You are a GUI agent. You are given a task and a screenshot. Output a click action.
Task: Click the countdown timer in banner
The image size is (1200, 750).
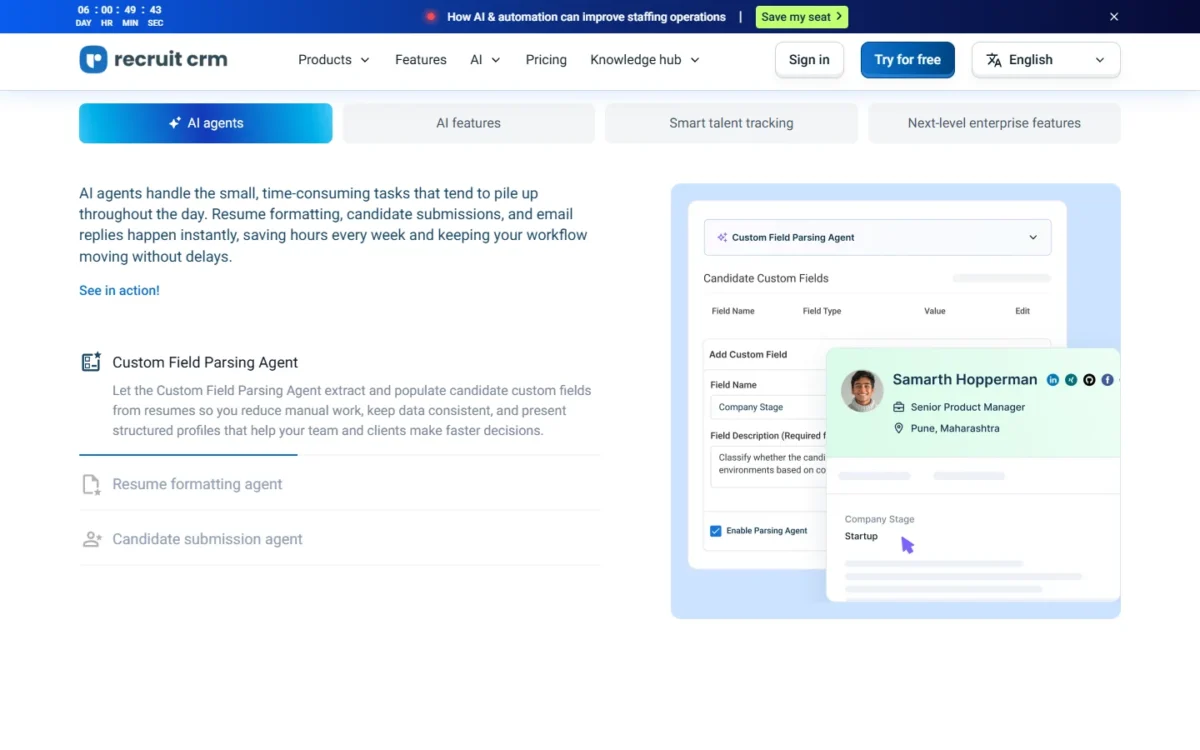click(120, 16)
